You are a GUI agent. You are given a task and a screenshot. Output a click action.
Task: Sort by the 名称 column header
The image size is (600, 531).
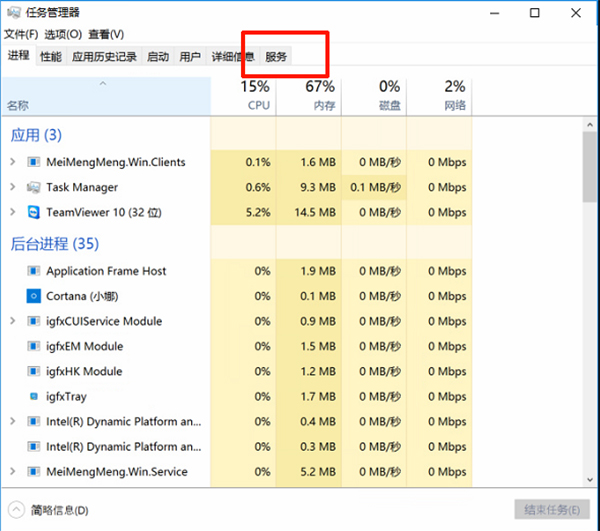click(106, 96)
